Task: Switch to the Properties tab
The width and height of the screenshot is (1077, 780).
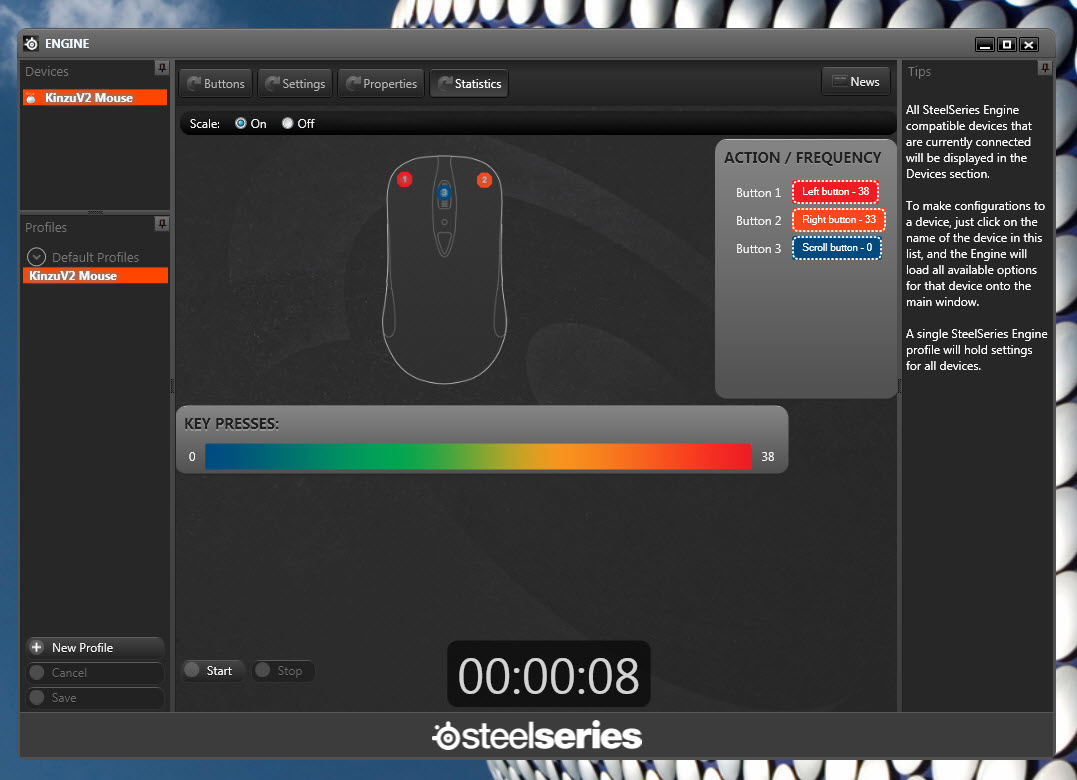Action: (381, 84)
